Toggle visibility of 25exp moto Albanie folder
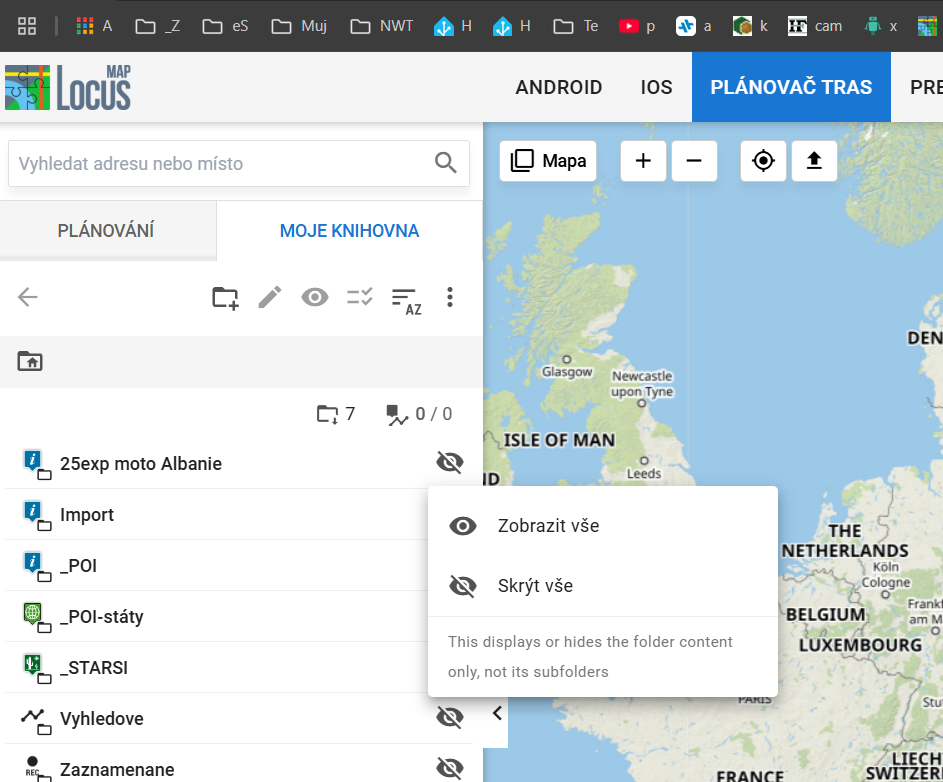 (450, 462)
